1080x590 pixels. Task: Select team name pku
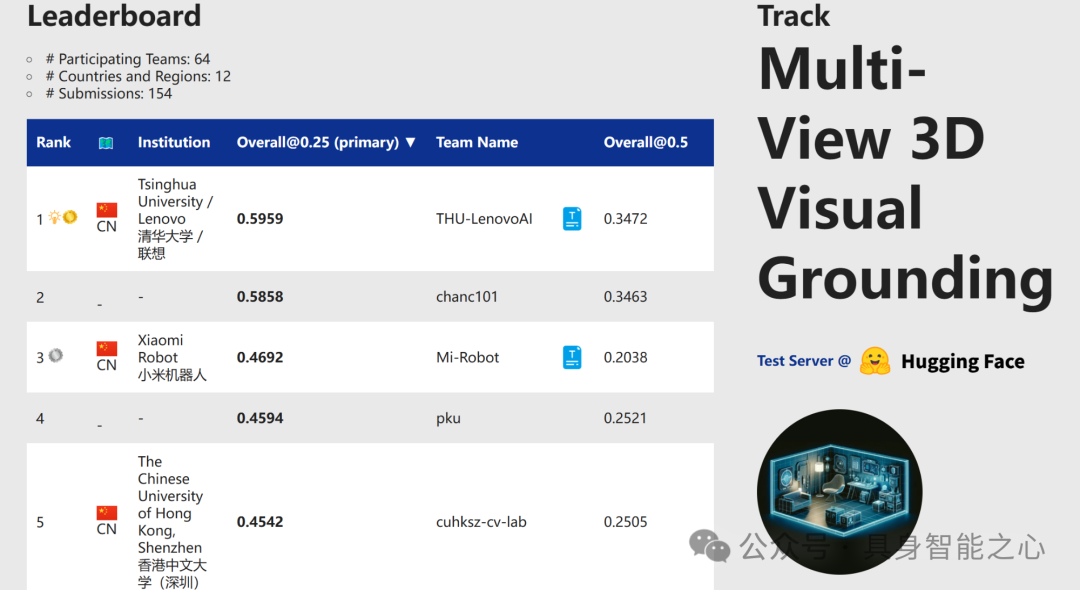coord(448,419)
